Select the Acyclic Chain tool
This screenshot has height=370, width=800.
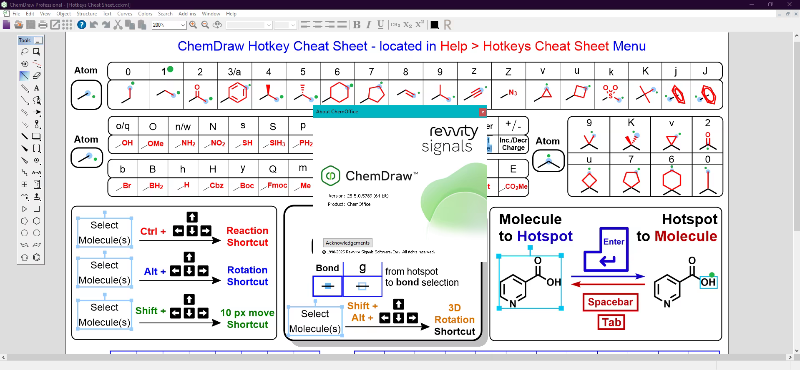coord(24,196)
